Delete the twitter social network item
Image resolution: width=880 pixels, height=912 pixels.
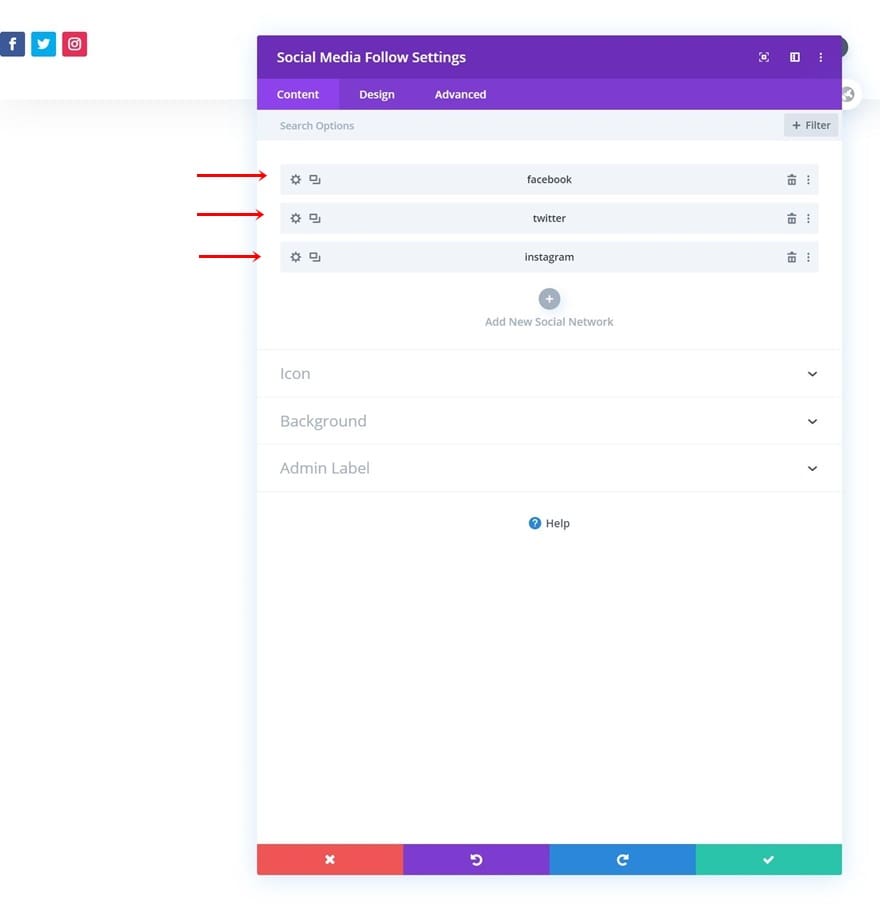(x=792, y=219)
